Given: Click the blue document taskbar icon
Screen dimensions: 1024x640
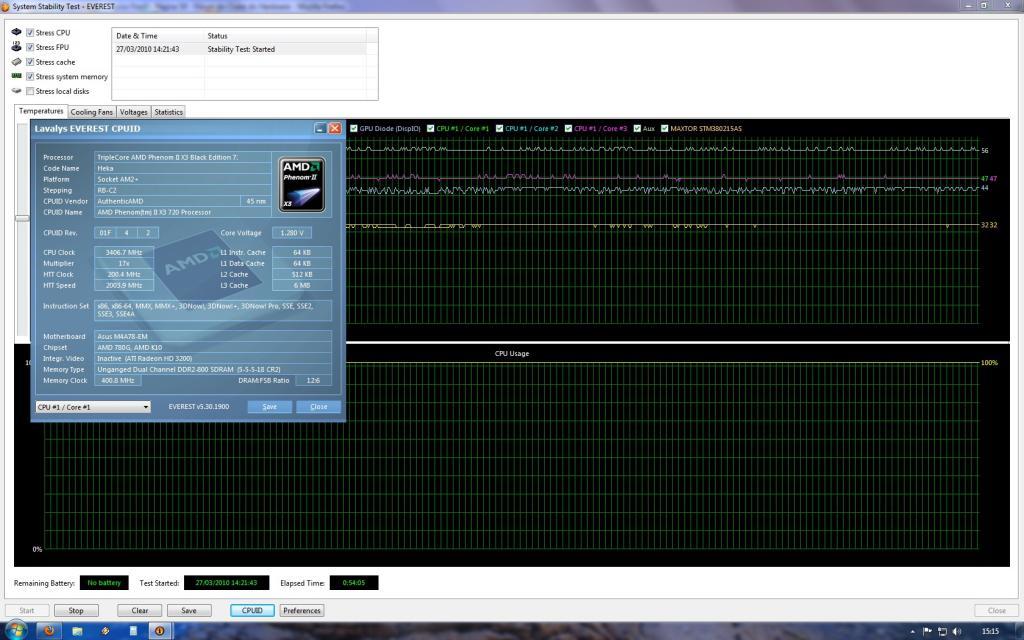Looking at the screenshot, I should pyautogui.click(x=133, y=631).
